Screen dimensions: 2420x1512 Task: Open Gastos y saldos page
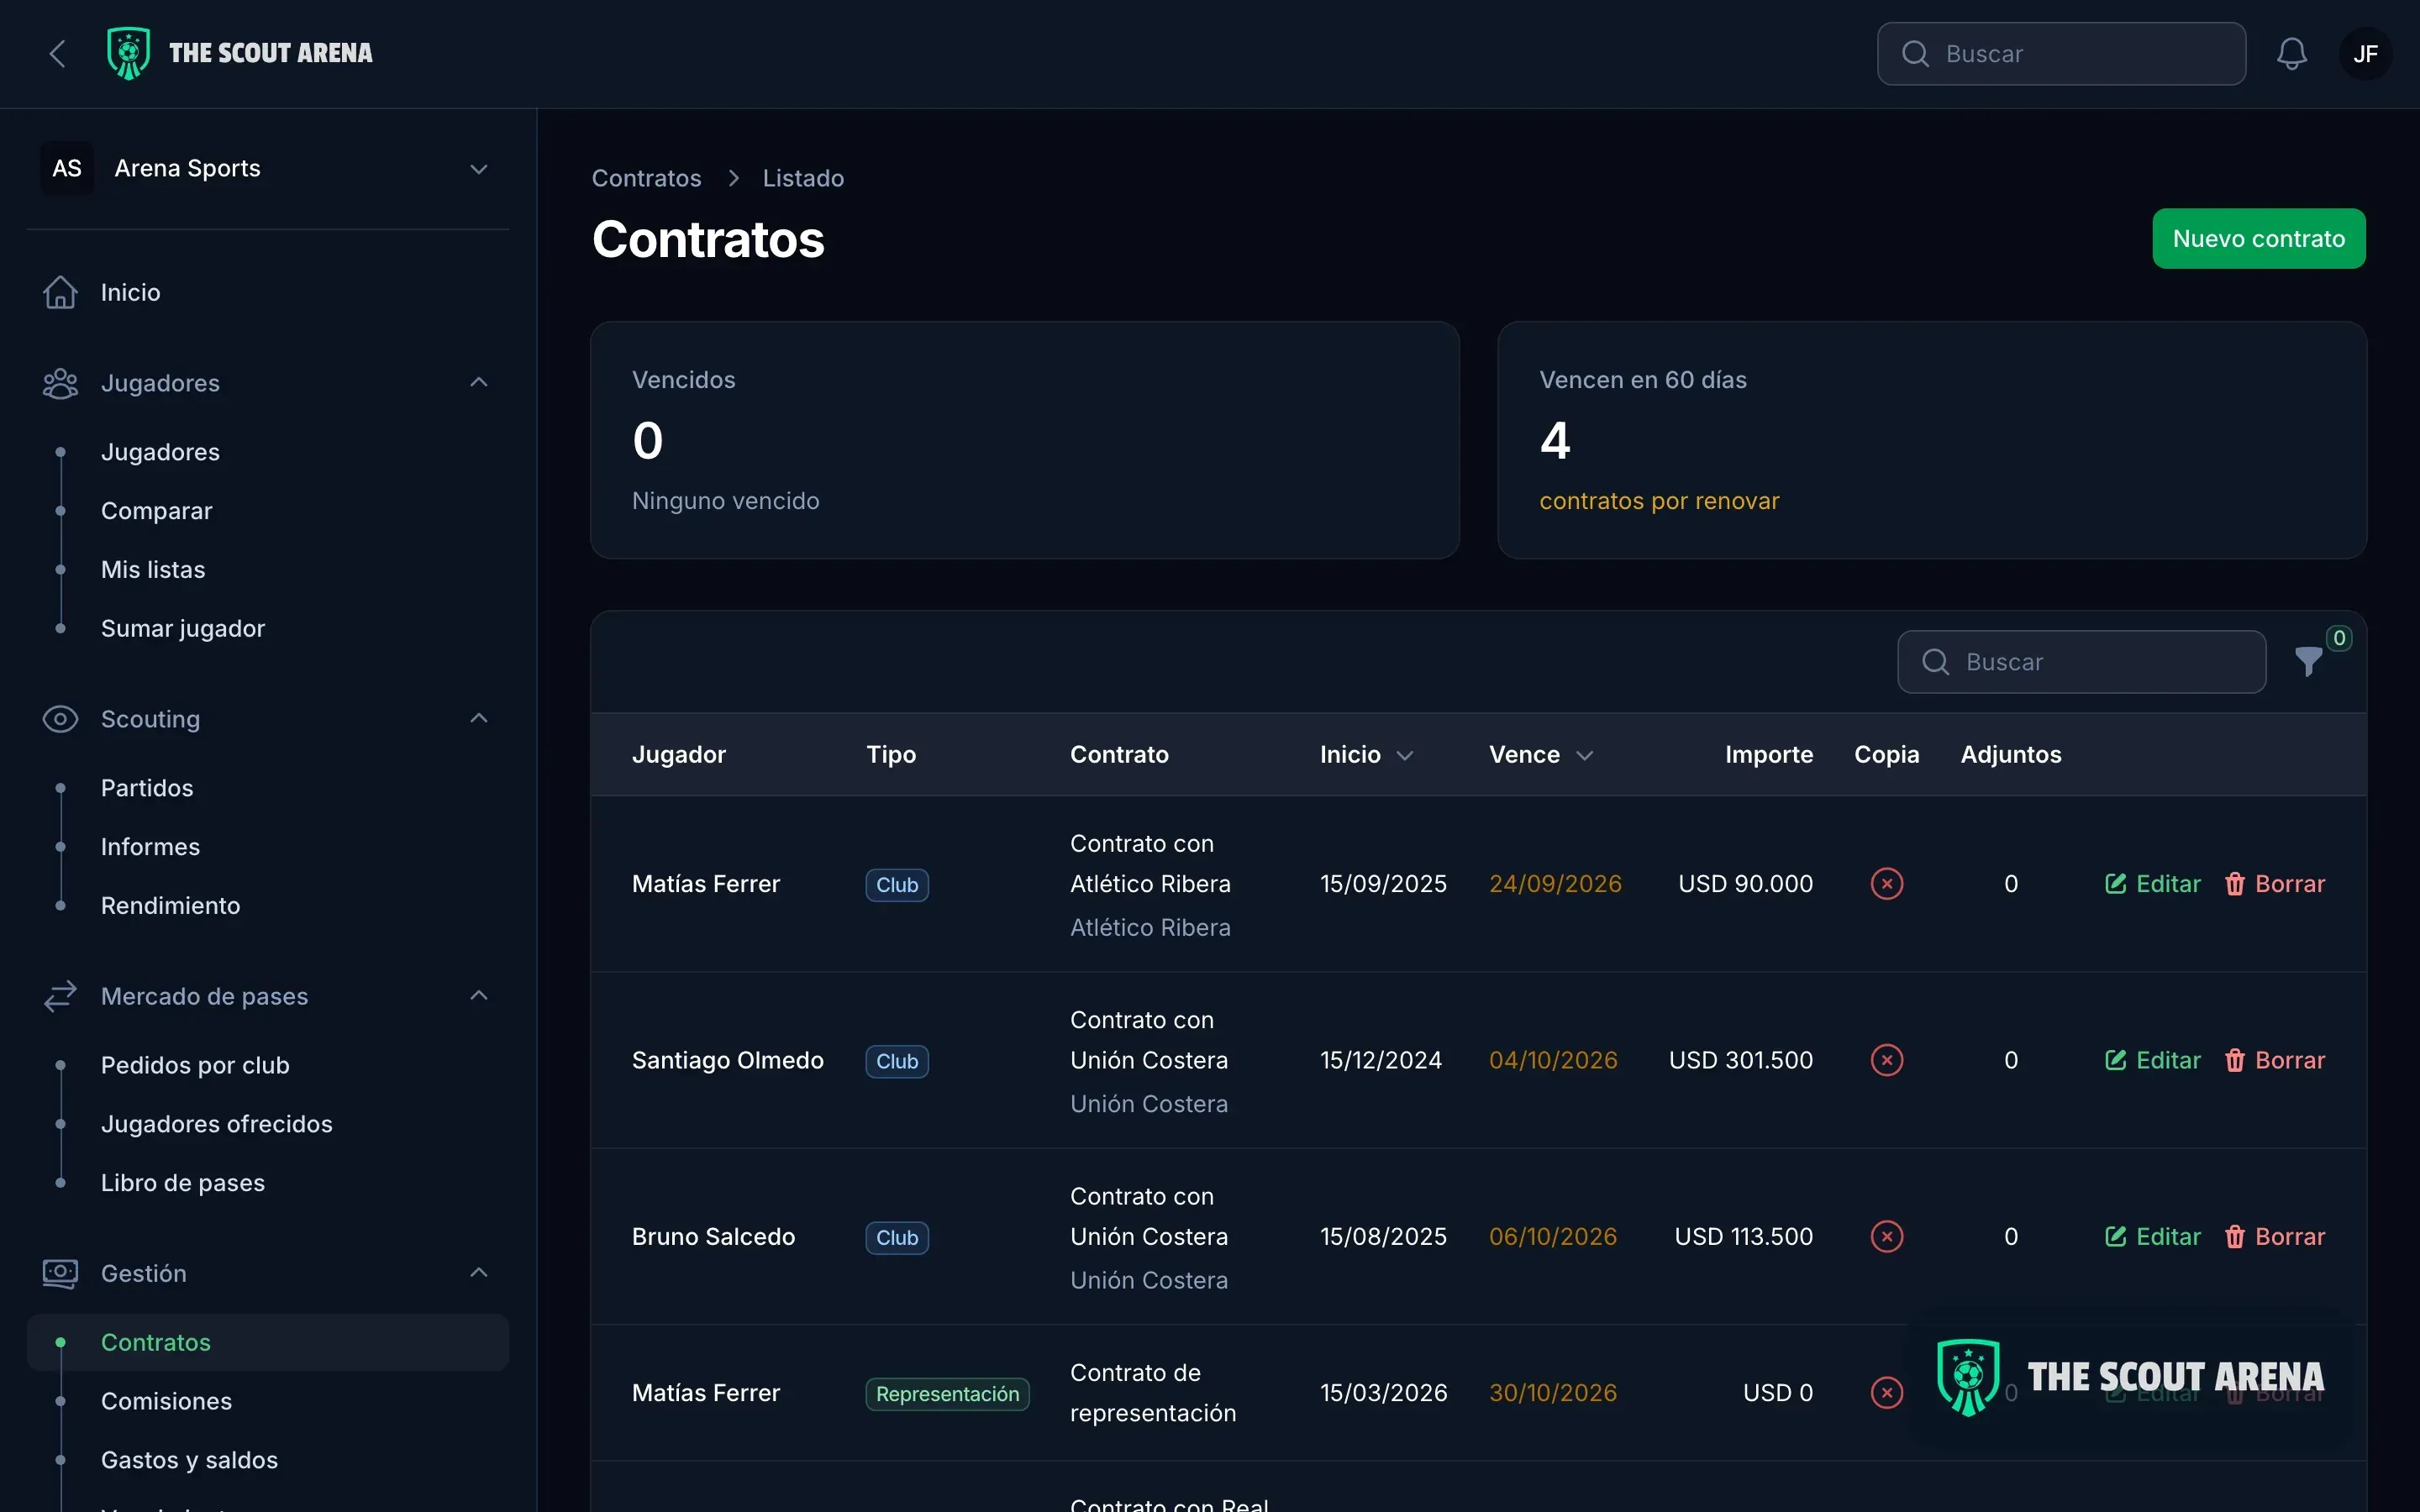click(189, 1460)
